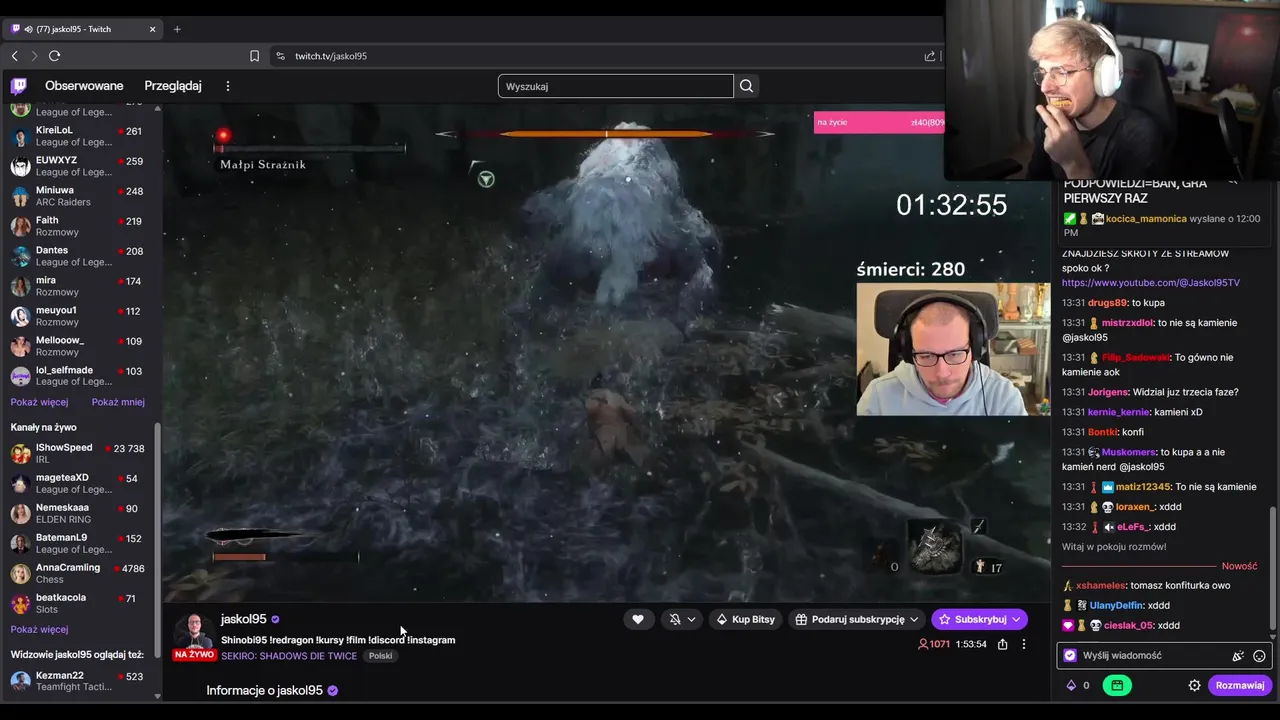Open lol_selfmade channel in sidebar
This screenshot has width=1280, height=720.
(x=78, y=376)
